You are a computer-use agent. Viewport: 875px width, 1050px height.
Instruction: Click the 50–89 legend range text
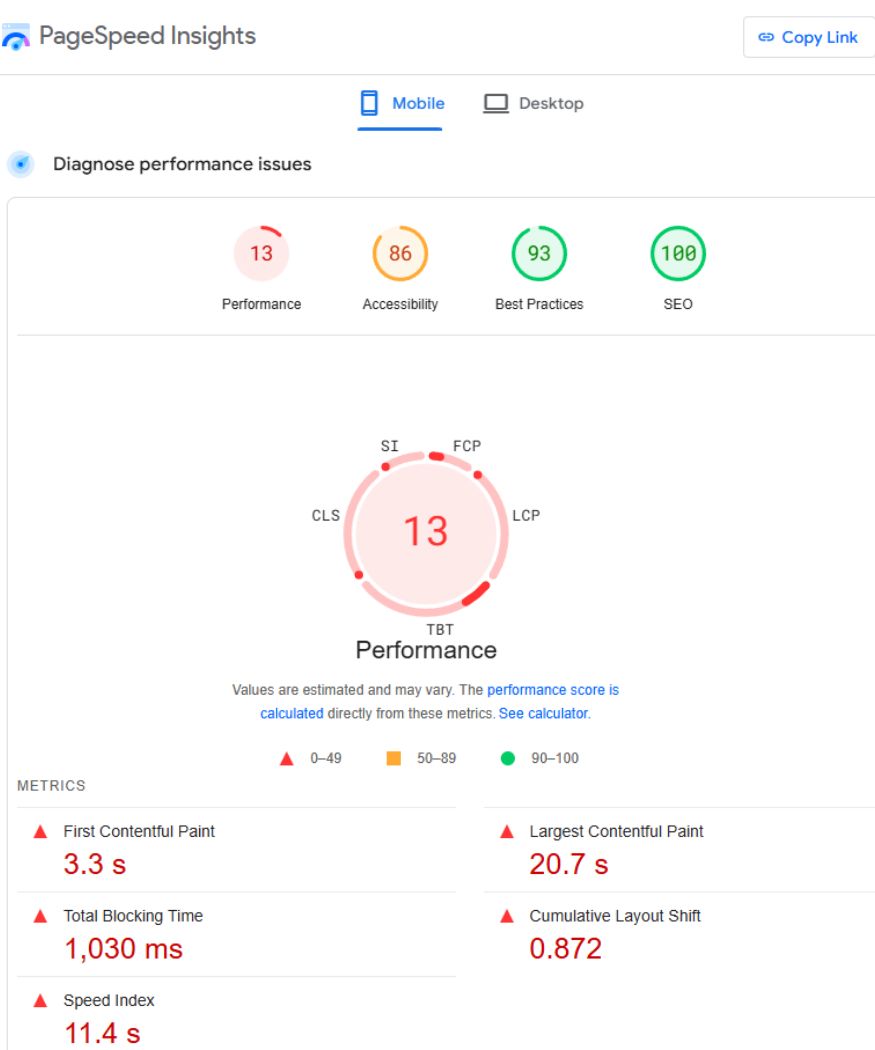[436, 758]
